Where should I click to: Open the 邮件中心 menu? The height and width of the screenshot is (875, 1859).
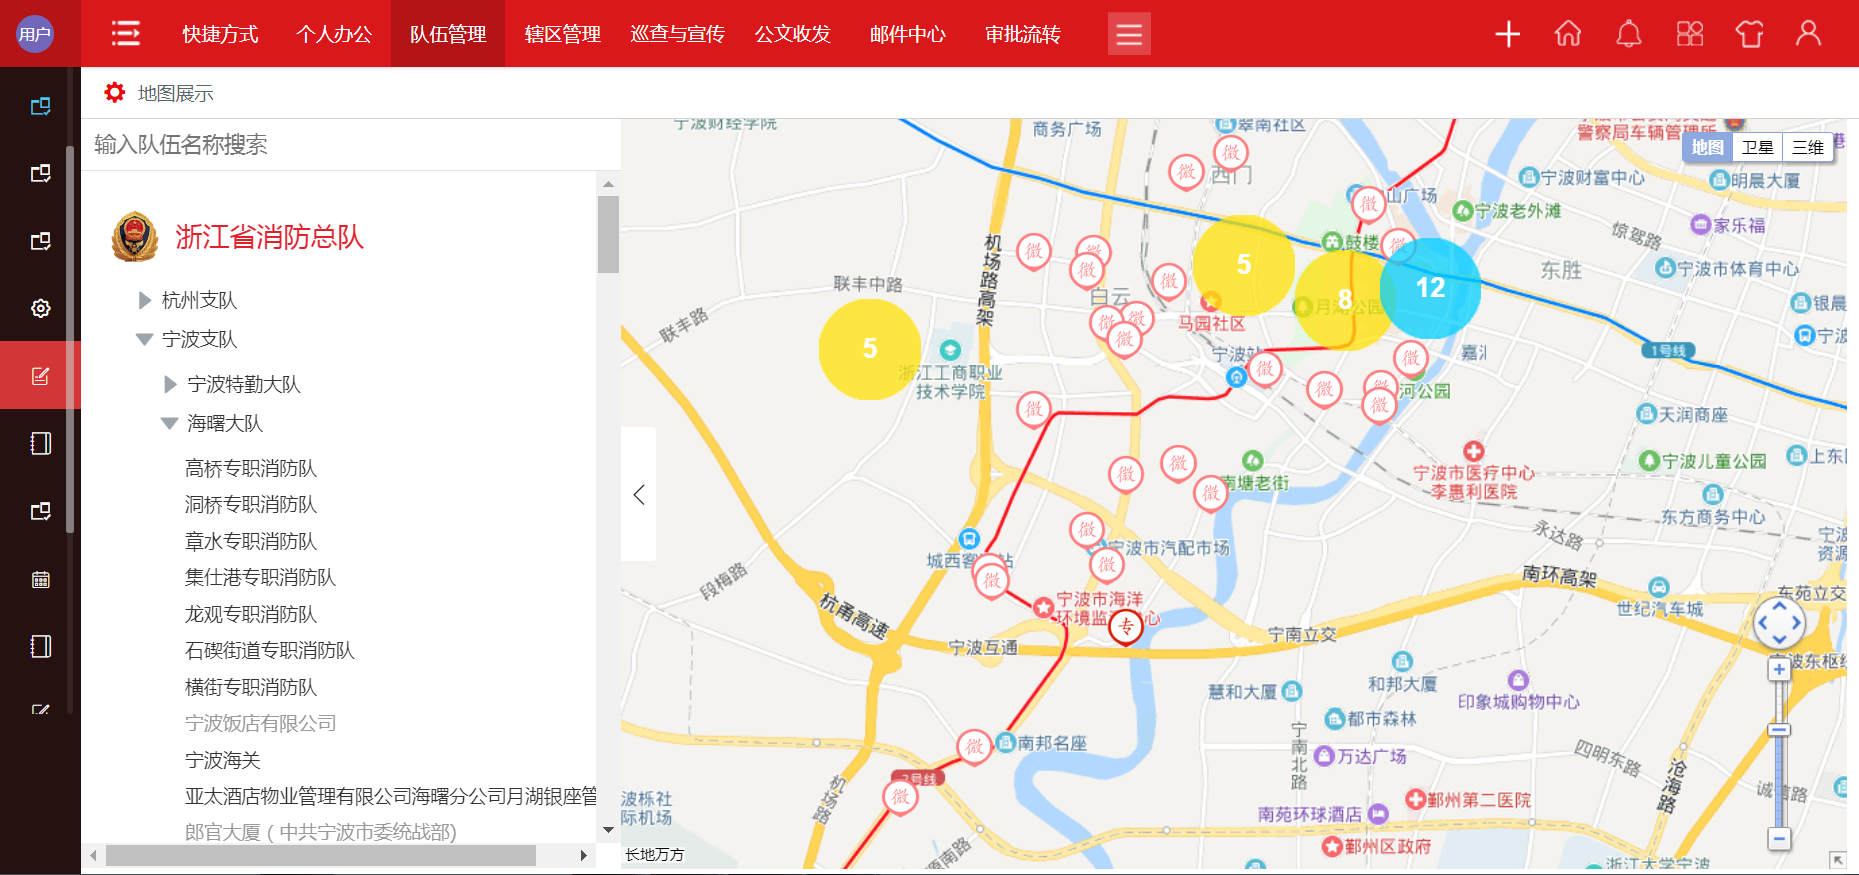pyautogui.click(x=907, y=34)
